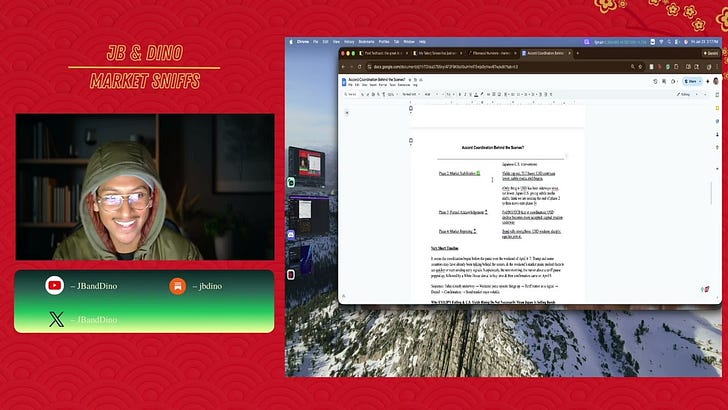
Task: Click the orange Substack icon on overlay
Action: tap(177, 286)
